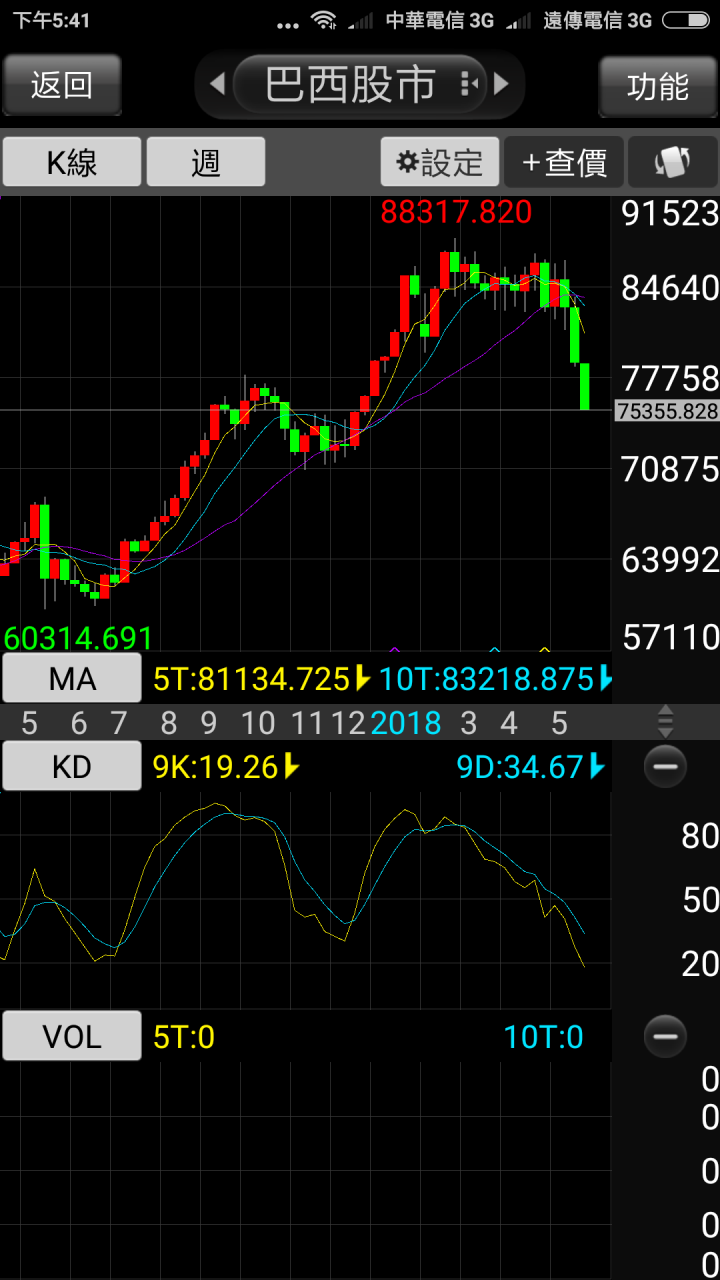Tap the +查價 price lookup button
This screenshot has width=720, height=1280.
(564, 162)
